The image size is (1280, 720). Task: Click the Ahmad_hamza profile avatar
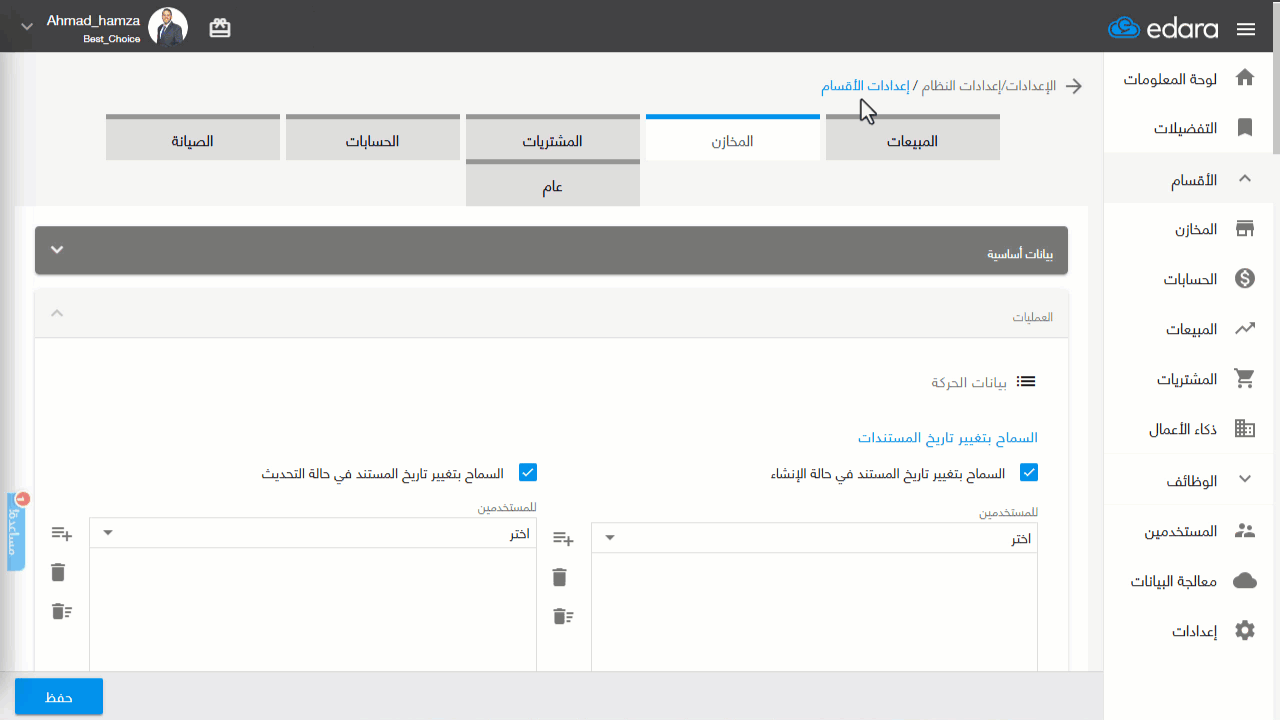pyautogui.click(x=168, y=27)
